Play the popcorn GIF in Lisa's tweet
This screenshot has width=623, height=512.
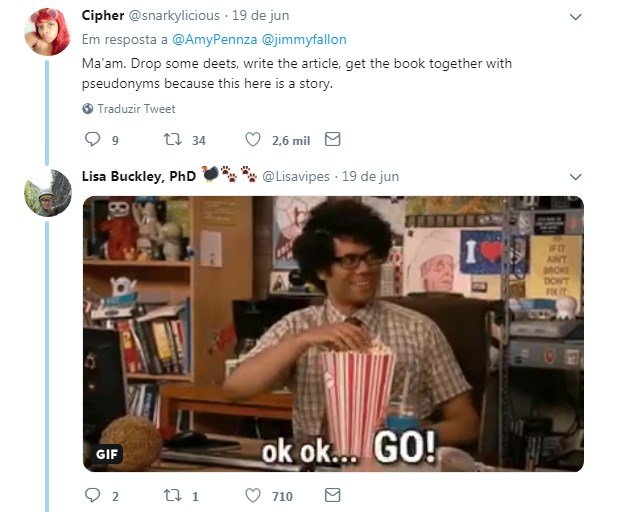(x=333, y=334)
